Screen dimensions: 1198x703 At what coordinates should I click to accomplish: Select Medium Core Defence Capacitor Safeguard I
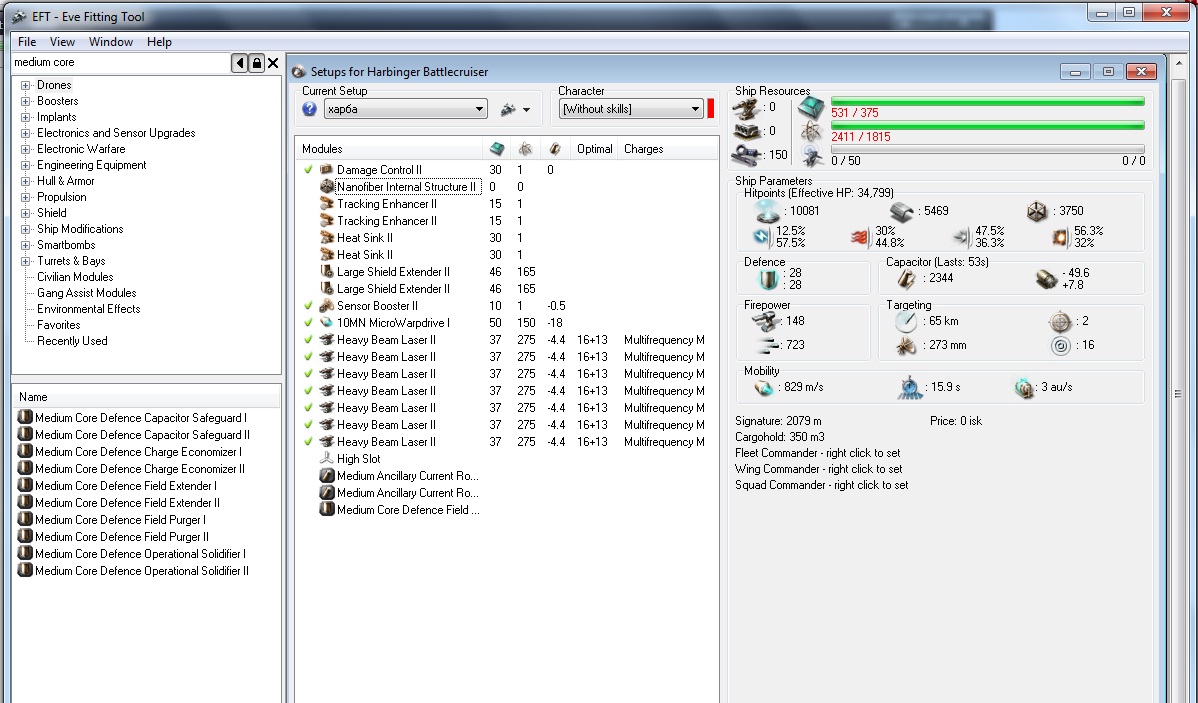click(141, 418)
